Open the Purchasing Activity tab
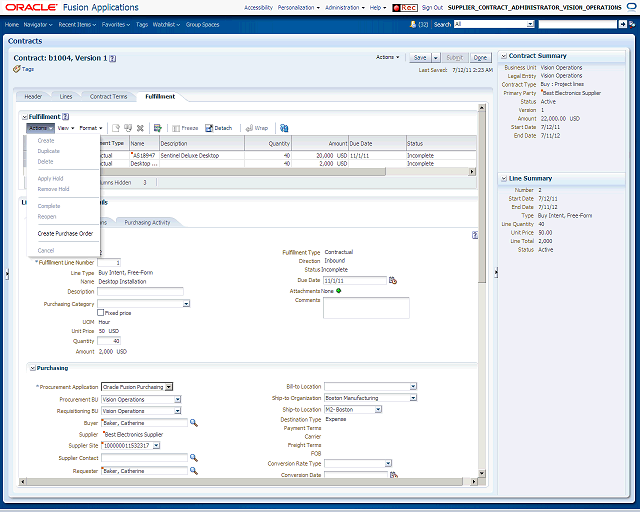 (147, 223)
